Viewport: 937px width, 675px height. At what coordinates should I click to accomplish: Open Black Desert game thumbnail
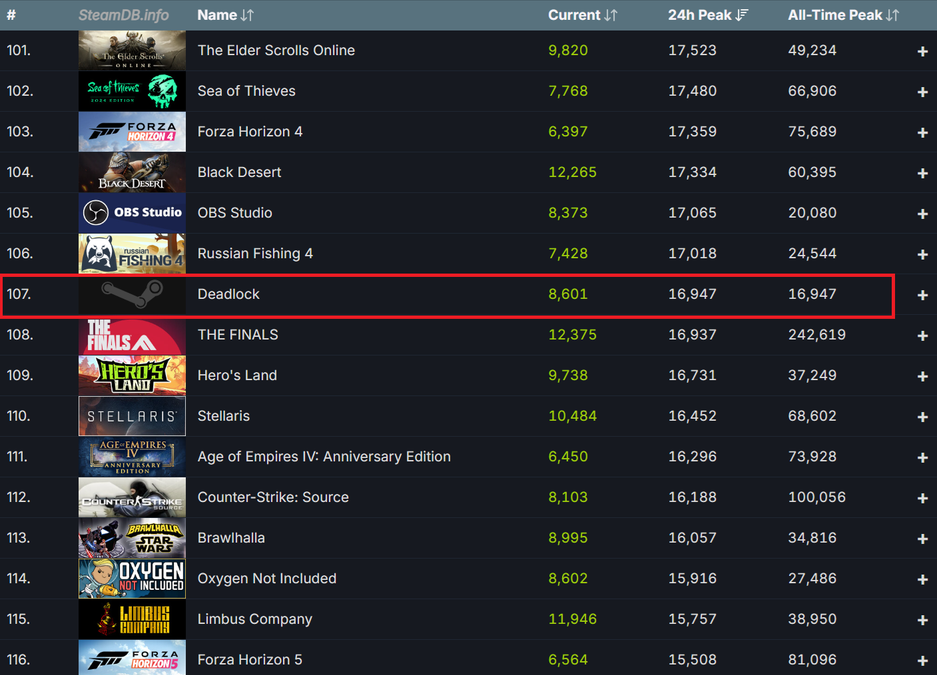[132, 172]
